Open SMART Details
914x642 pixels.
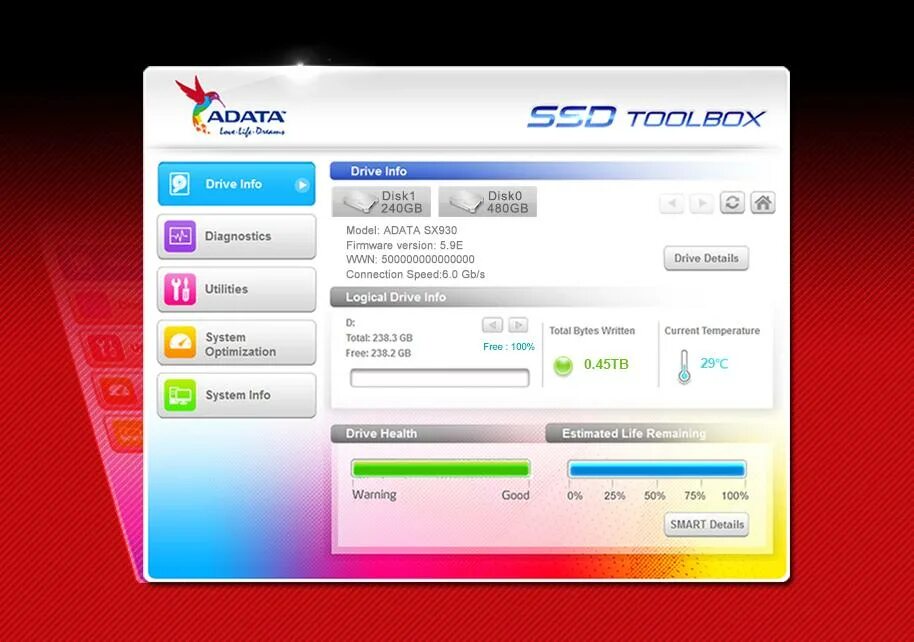point(706,524)
